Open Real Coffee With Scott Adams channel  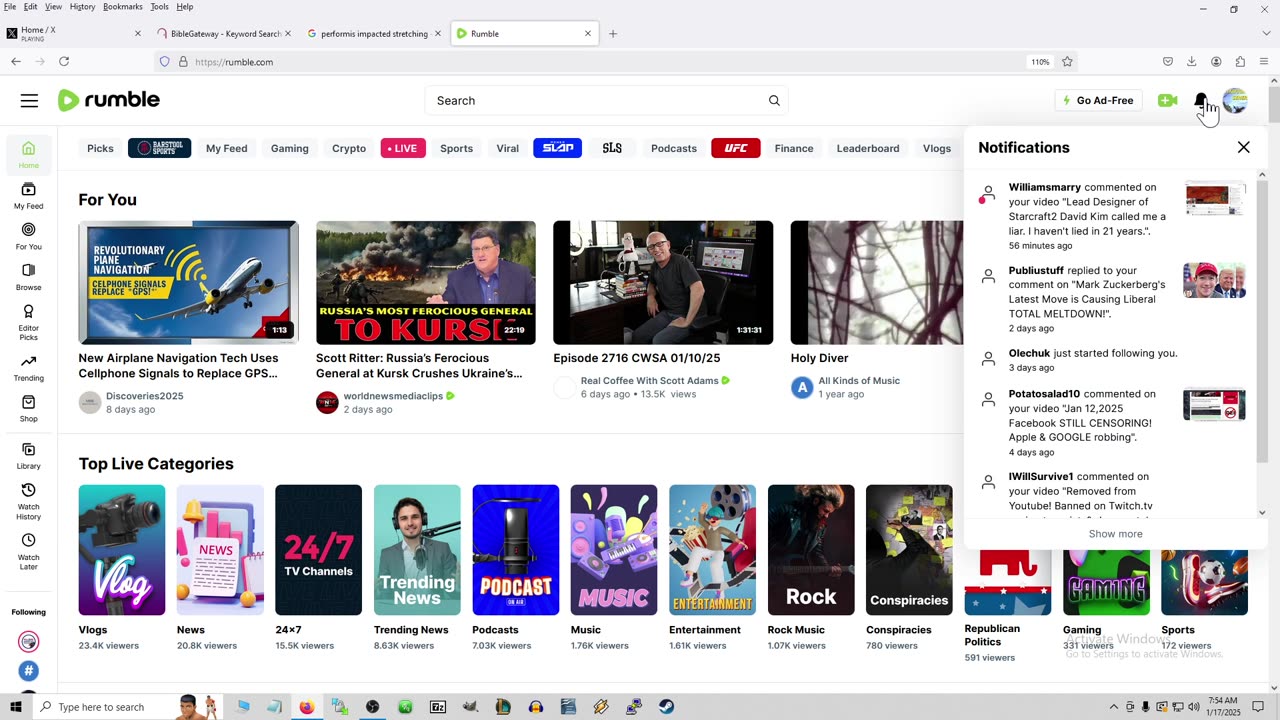click(649, 381)
